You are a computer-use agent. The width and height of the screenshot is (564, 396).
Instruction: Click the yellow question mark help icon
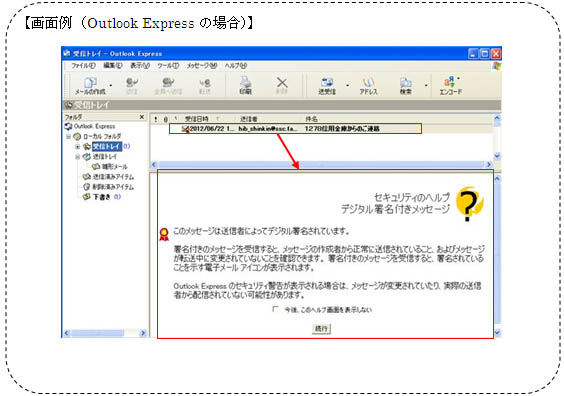469,204
